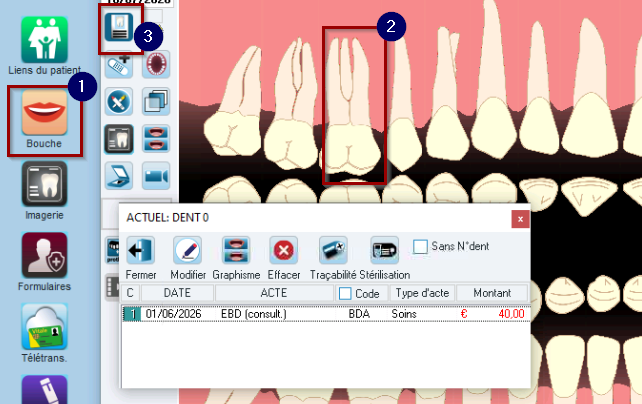Viewport: 642px width, 404px height.
Task: Open the Imagerie x-ray icon in the sidebar
Action: (44, 184)
